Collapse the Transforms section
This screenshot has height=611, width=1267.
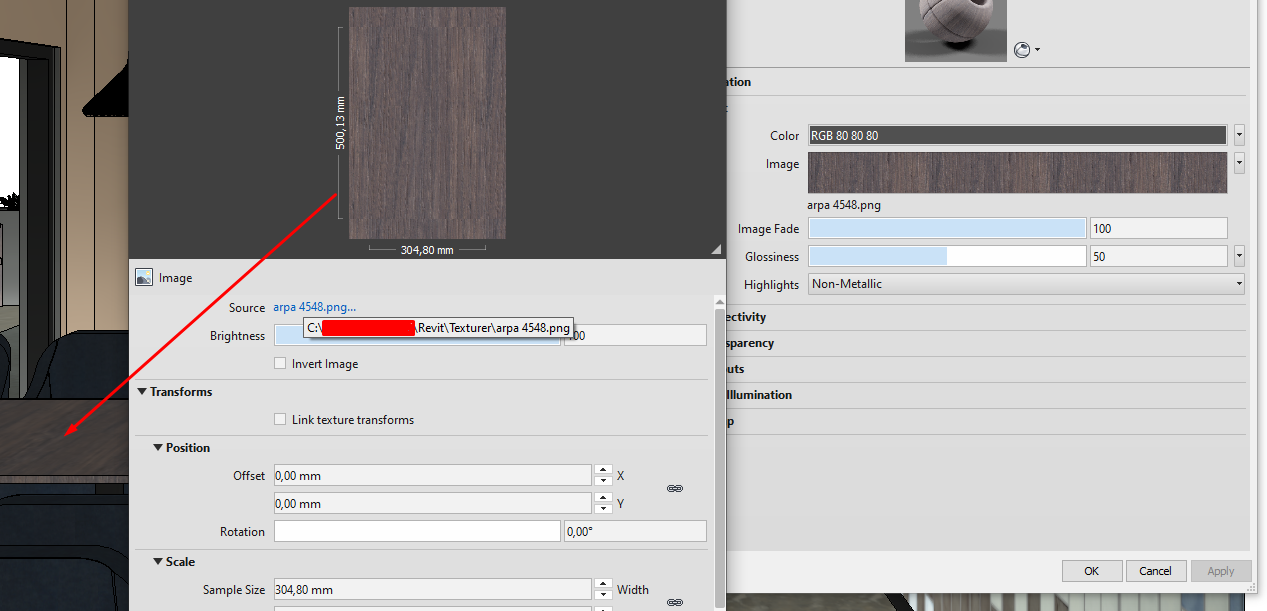141,391
